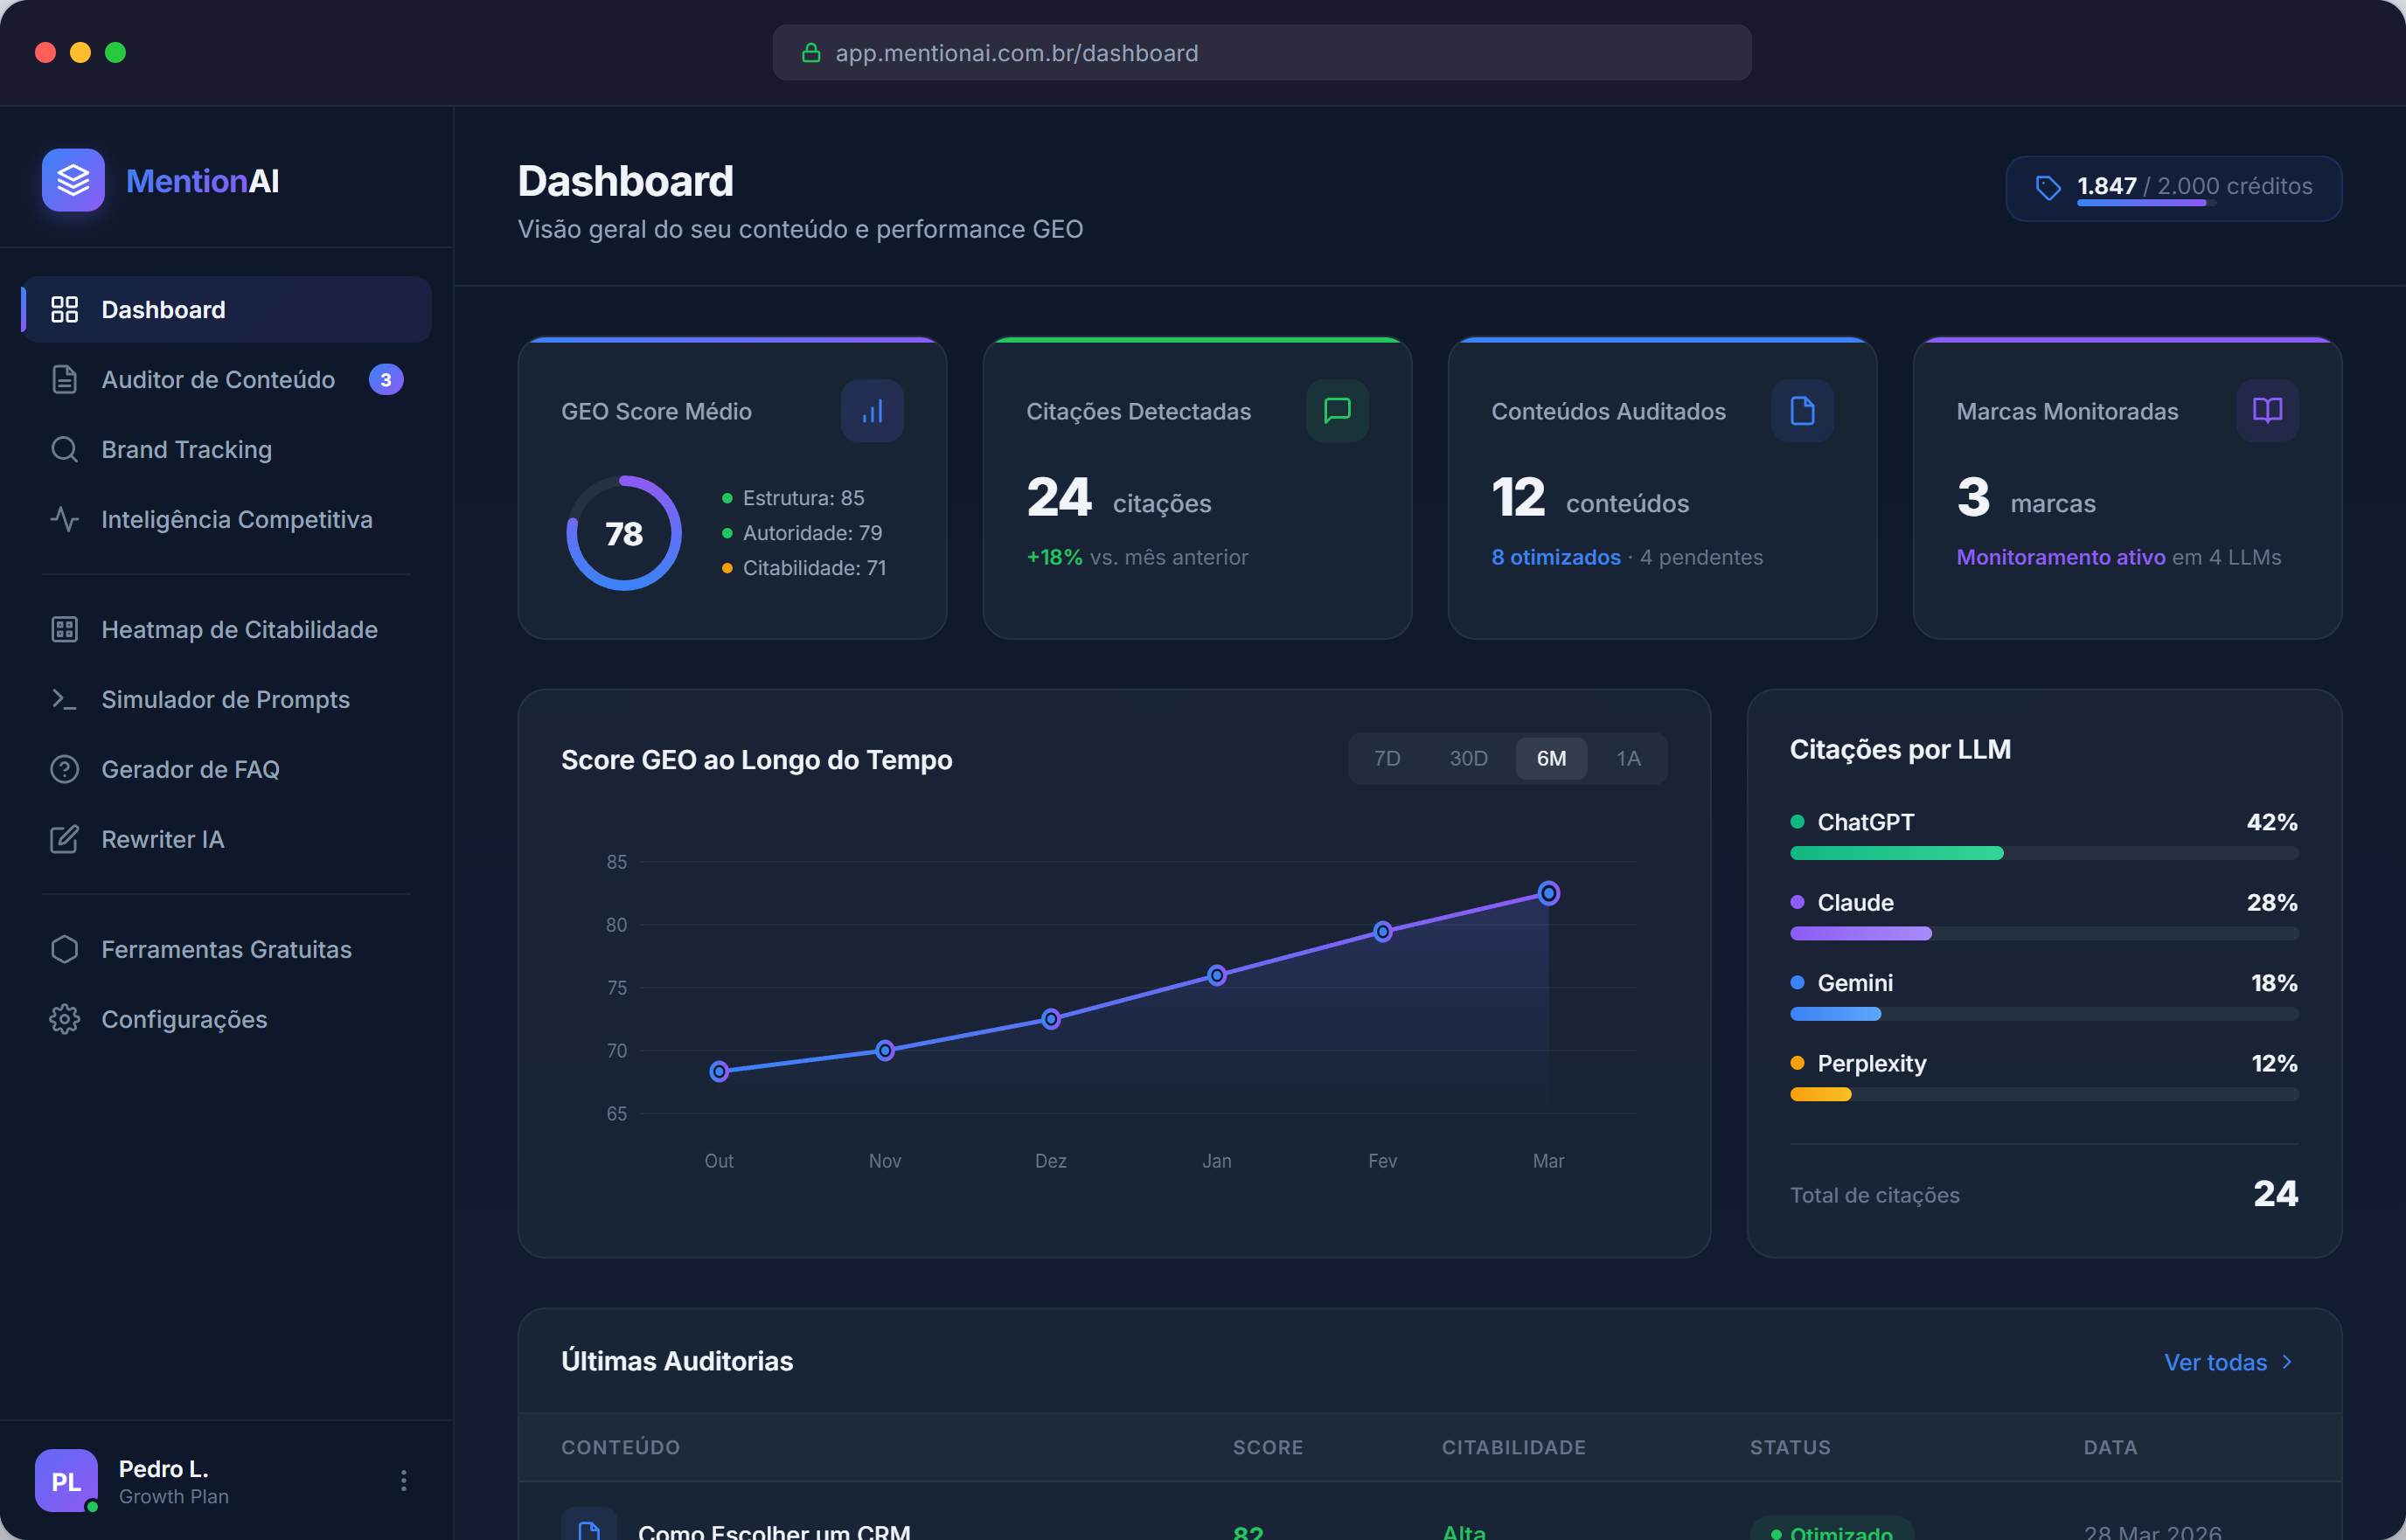Select the MentionAI logo icon

72,180
